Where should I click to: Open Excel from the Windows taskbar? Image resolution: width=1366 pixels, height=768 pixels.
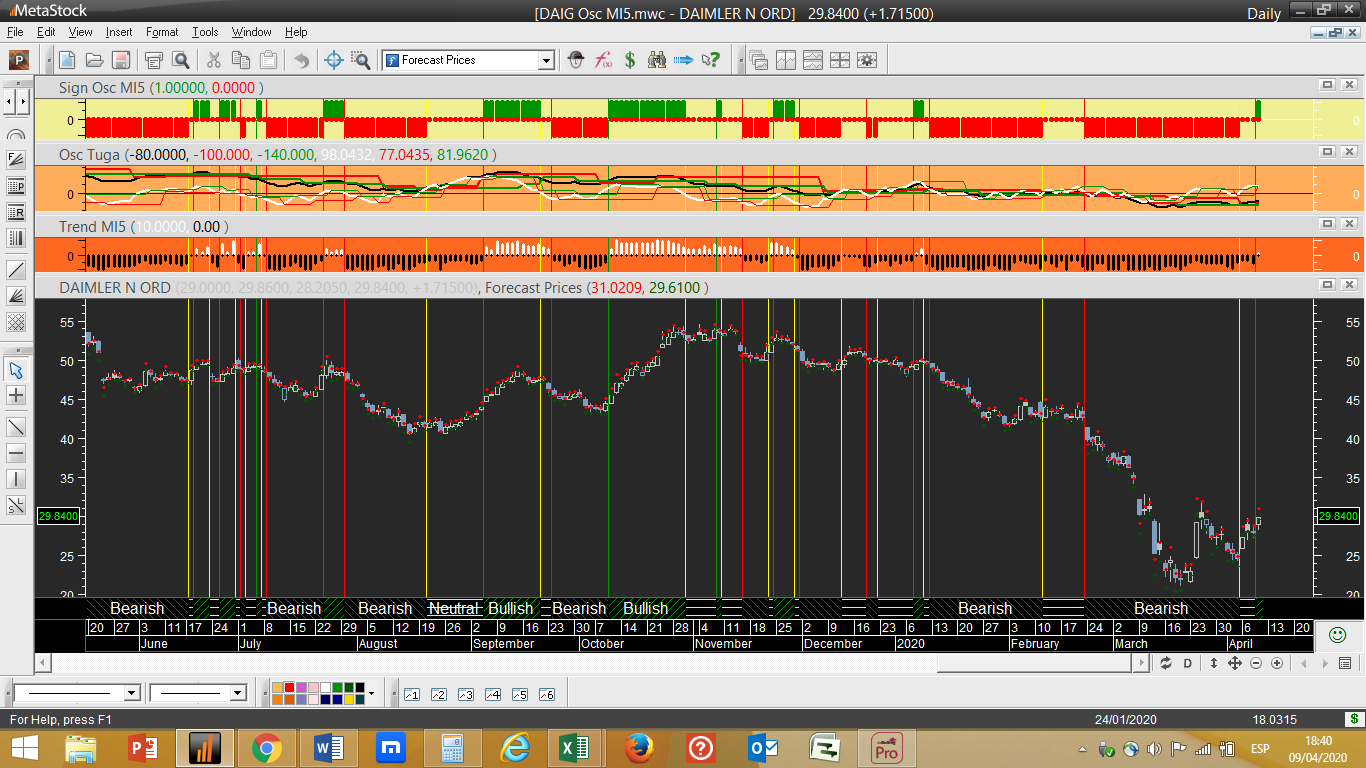tap(574, 747)
